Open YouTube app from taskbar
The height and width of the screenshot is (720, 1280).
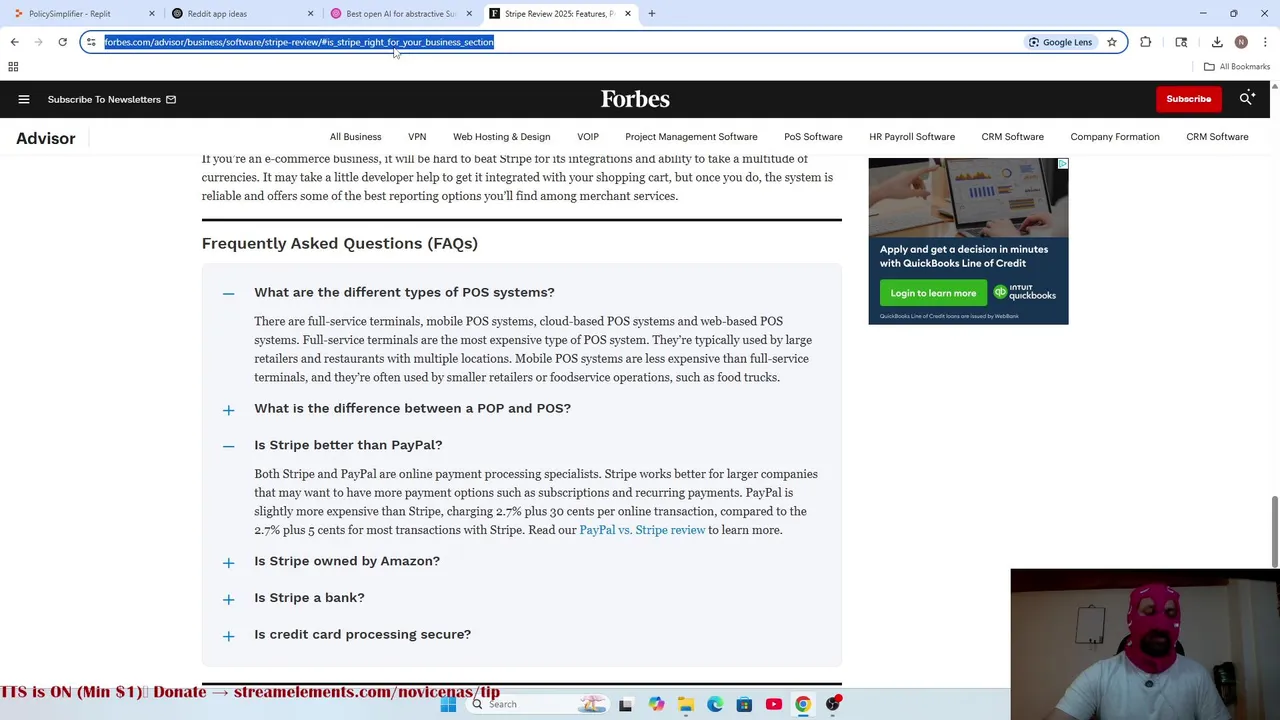tap(773, 704)
